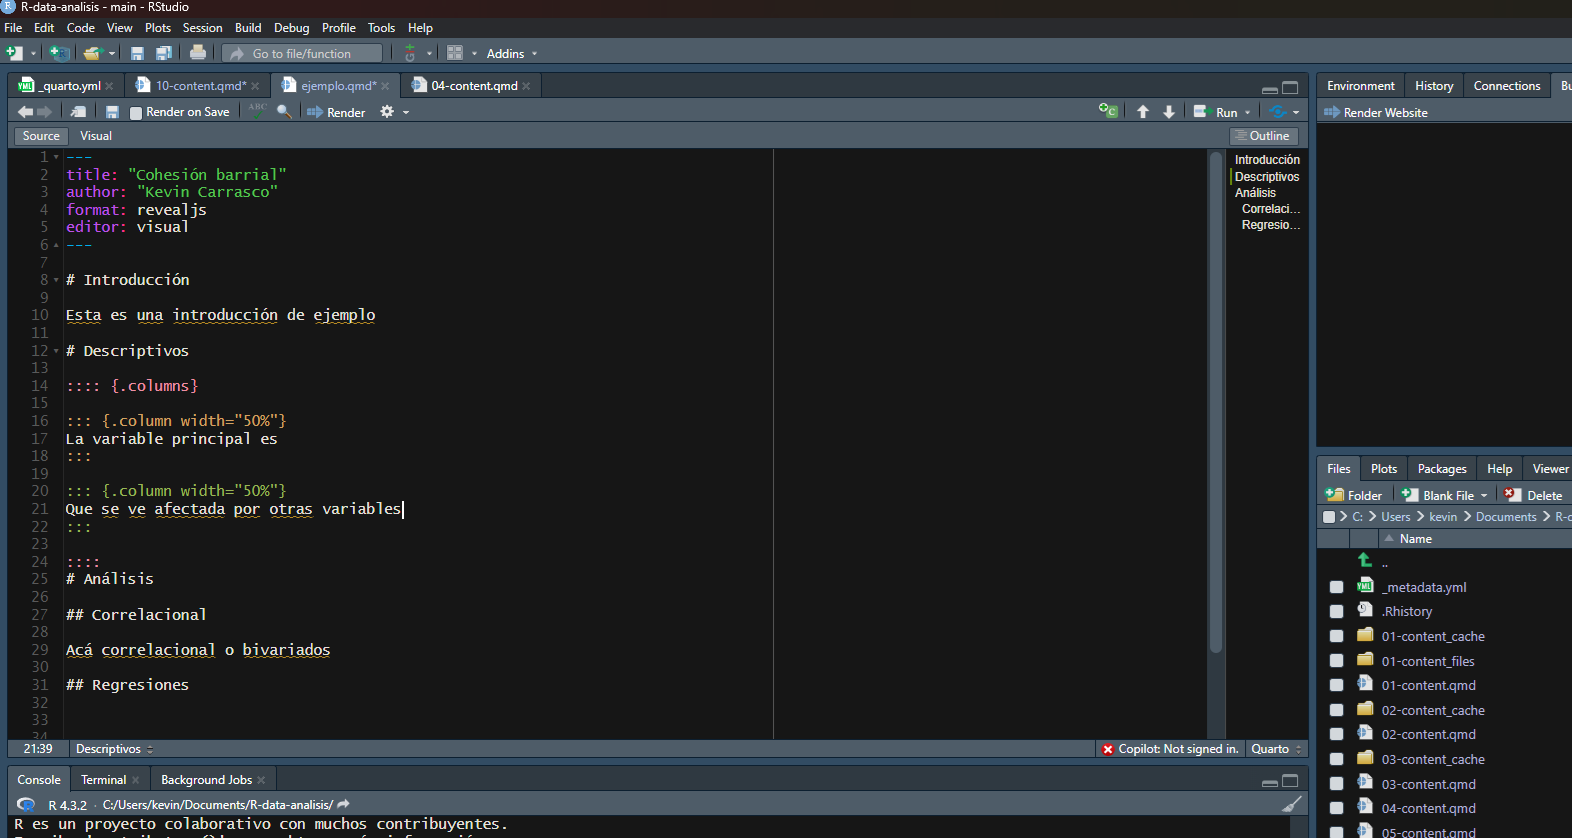Click the editor vertical scrollbar

coord(1216,400)
